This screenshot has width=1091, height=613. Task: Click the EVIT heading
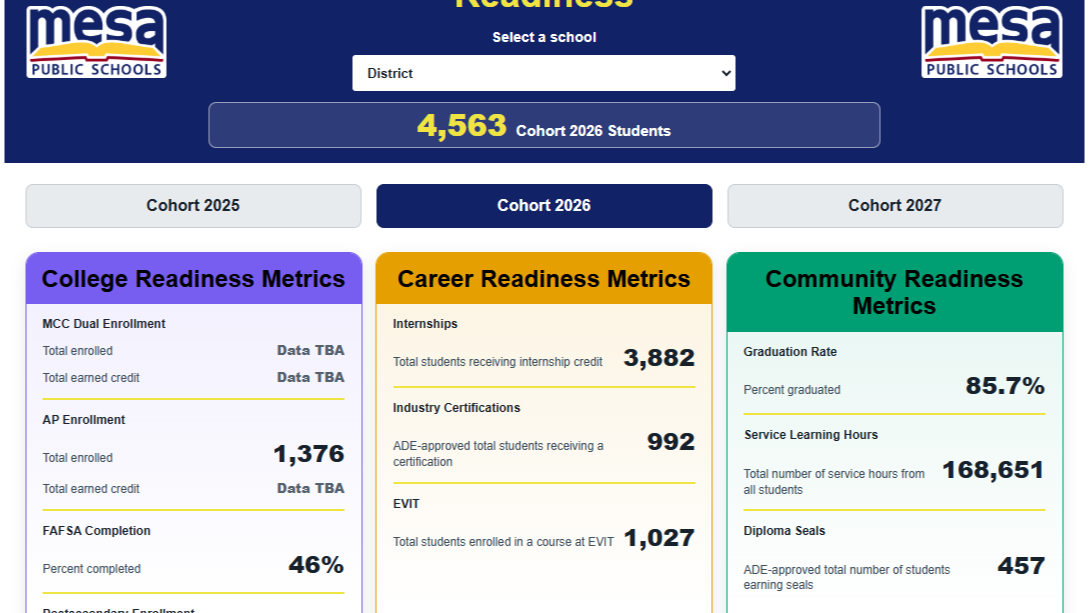coord(406,504)
